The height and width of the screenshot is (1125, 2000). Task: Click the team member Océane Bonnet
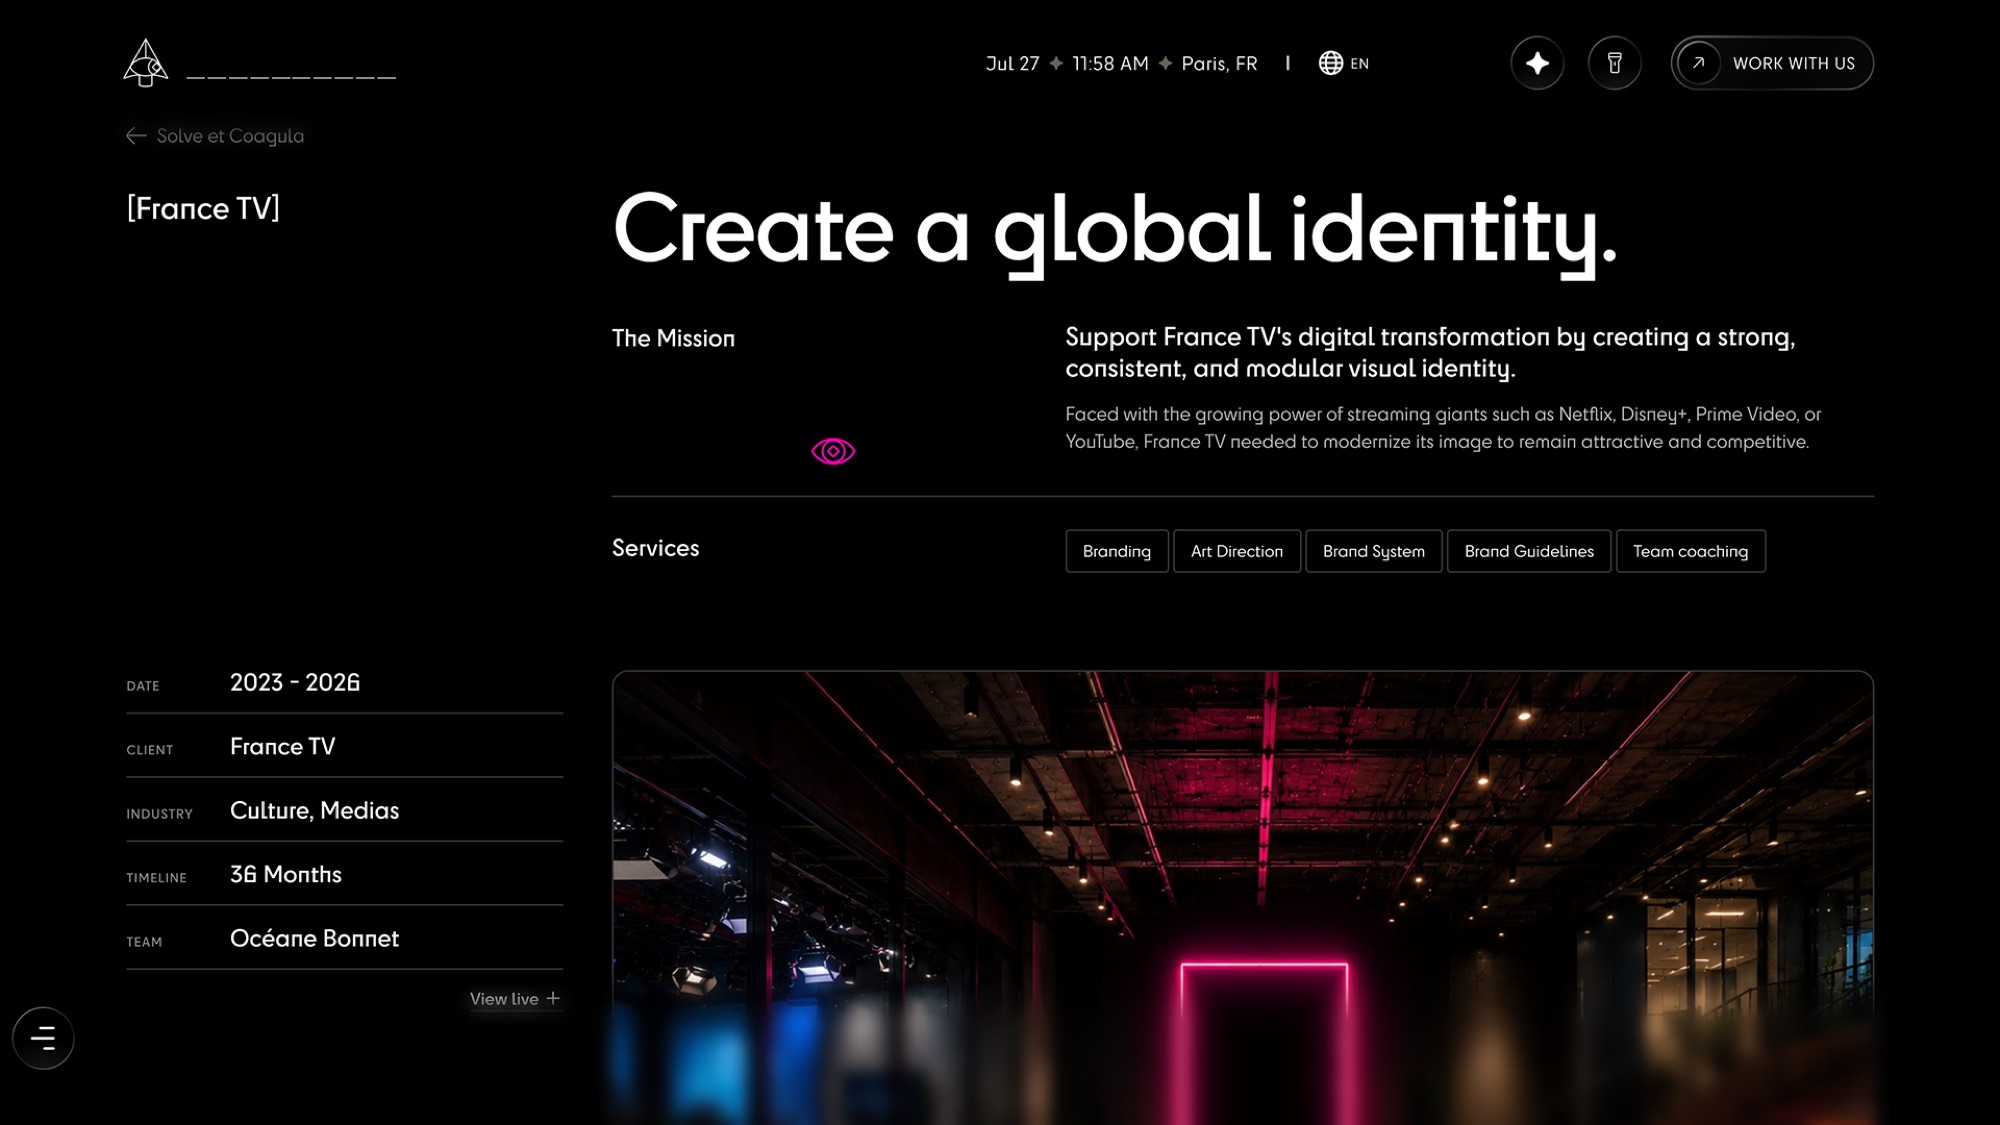tap(315, 938)
